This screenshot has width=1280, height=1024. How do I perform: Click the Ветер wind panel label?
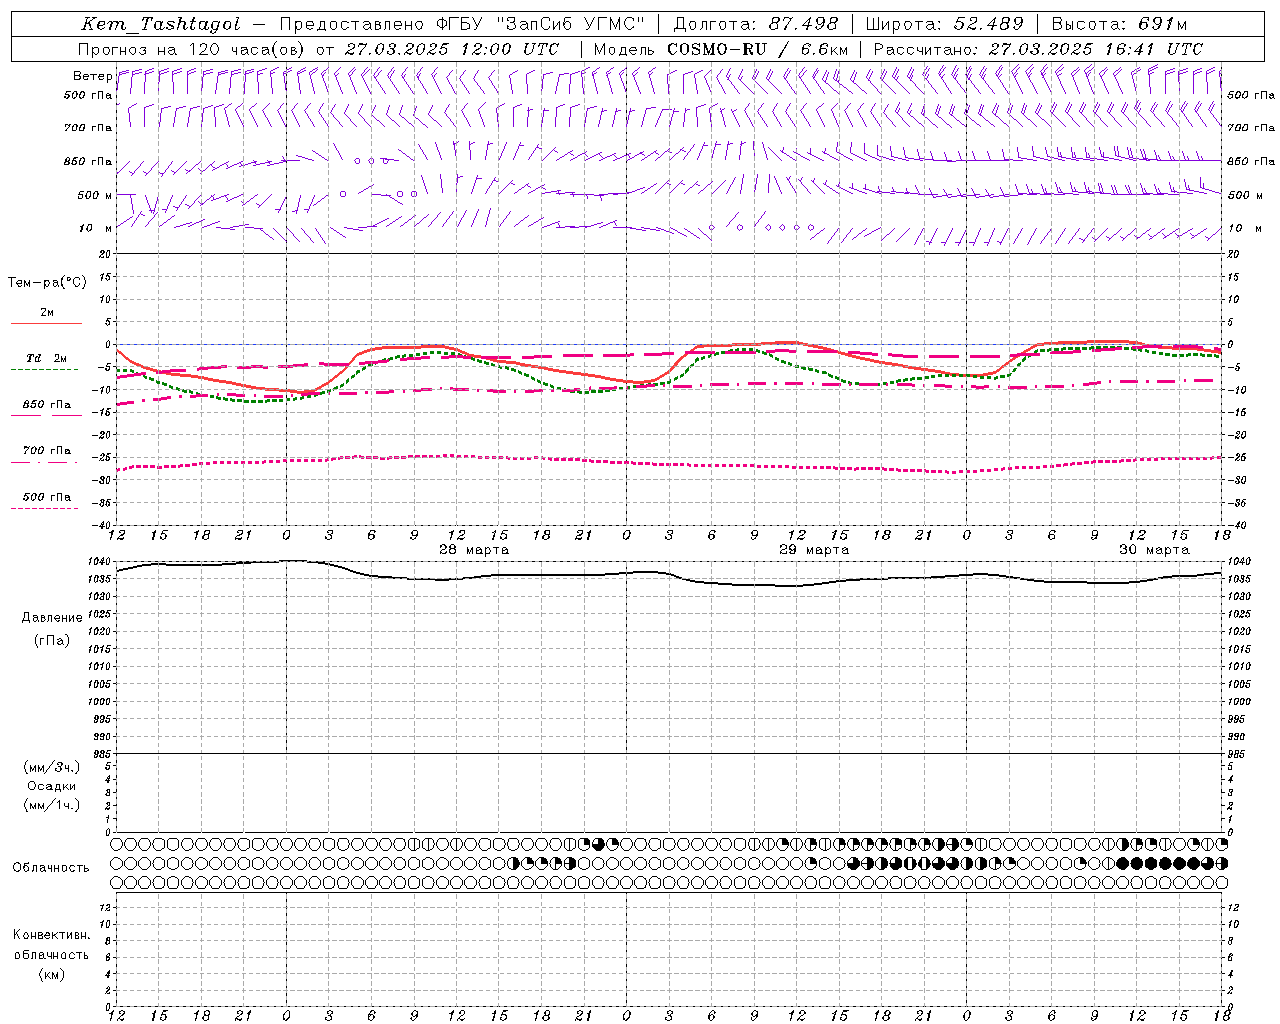point(93,76)
